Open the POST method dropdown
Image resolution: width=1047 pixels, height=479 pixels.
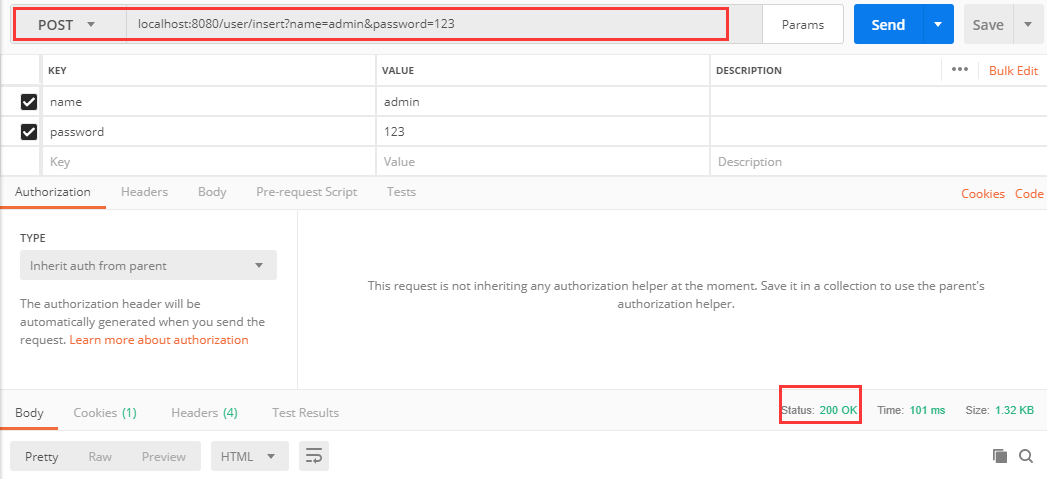point(67,25)
